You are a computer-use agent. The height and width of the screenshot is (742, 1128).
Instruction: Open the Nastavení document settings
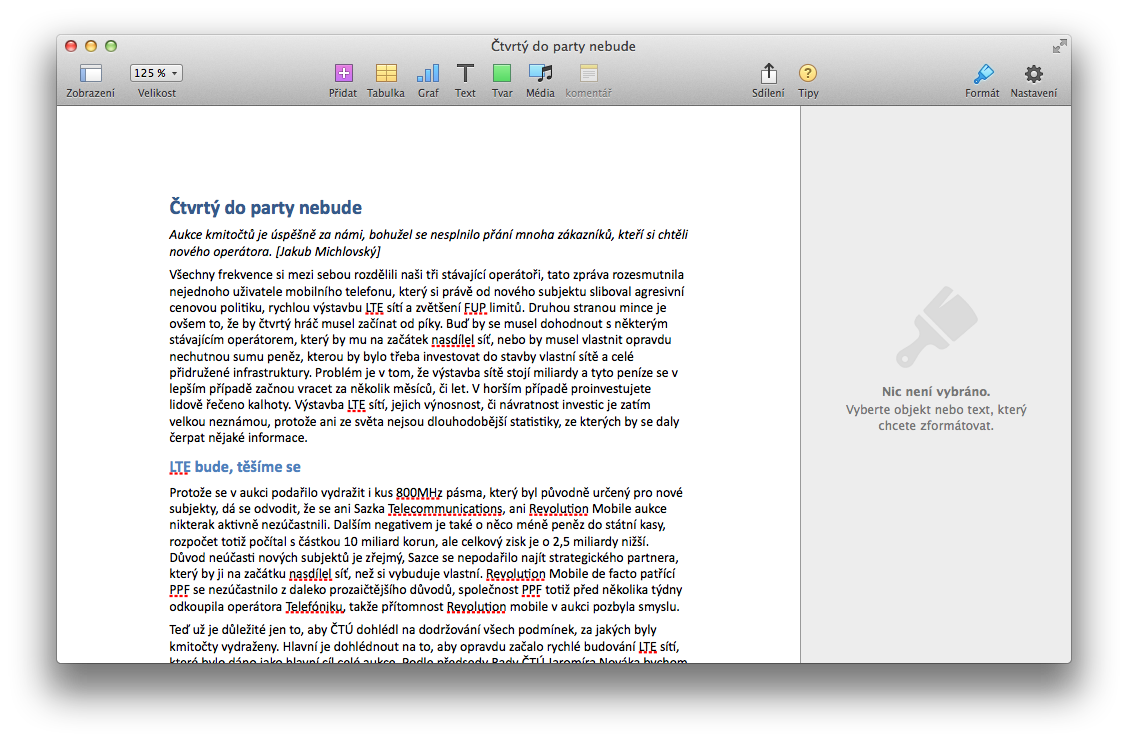coord(1034,73)
